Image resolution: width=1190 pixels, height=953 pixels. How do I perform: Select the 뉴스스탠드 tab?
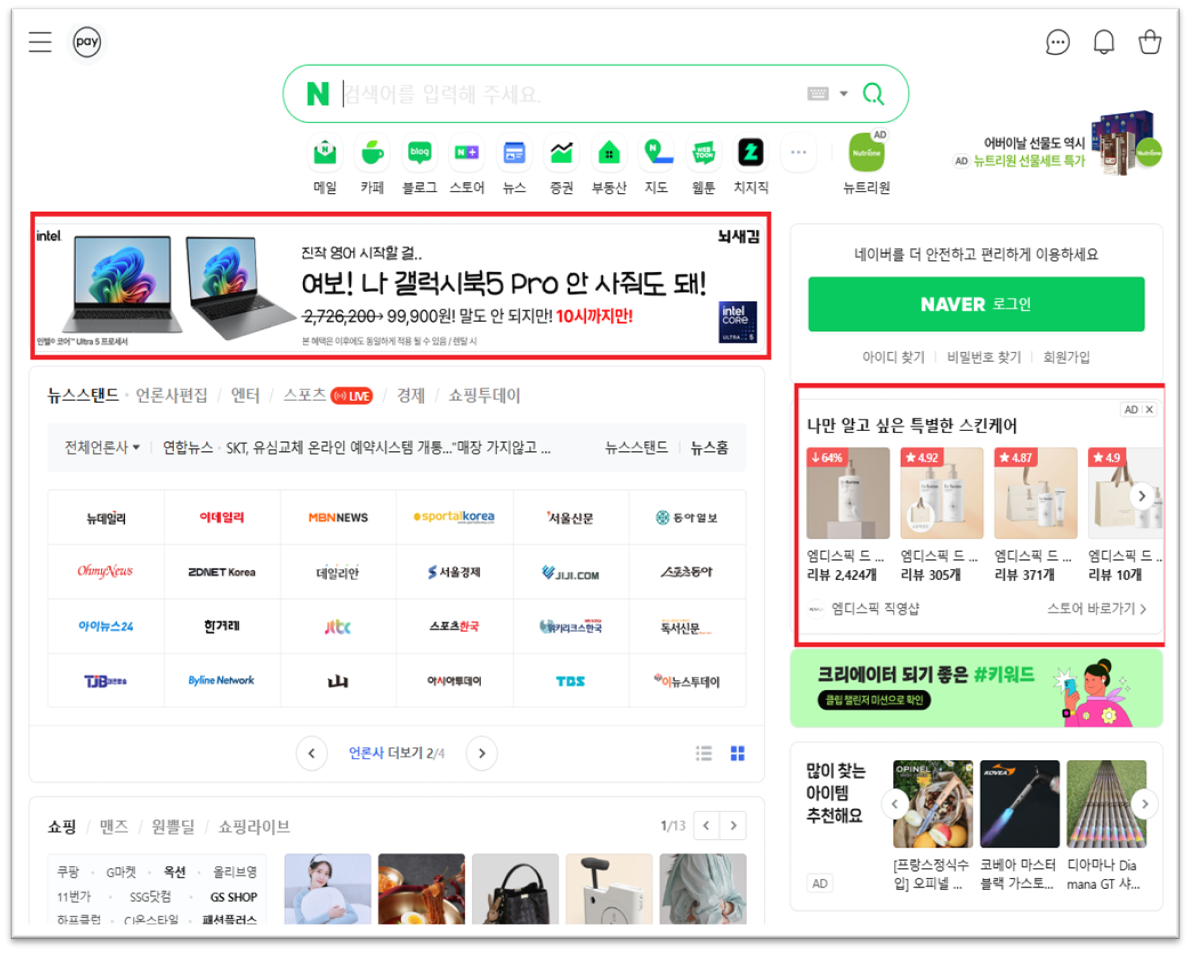[83, 395]
